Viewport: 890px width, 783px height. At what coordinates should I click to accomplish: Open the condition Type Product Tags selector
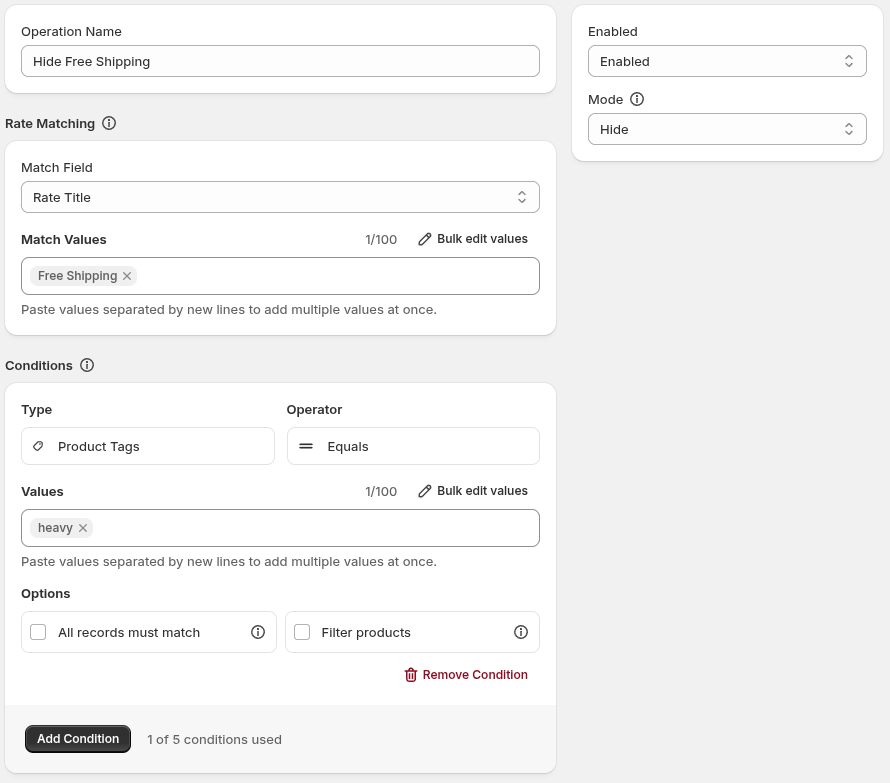(x=148, y=446)
